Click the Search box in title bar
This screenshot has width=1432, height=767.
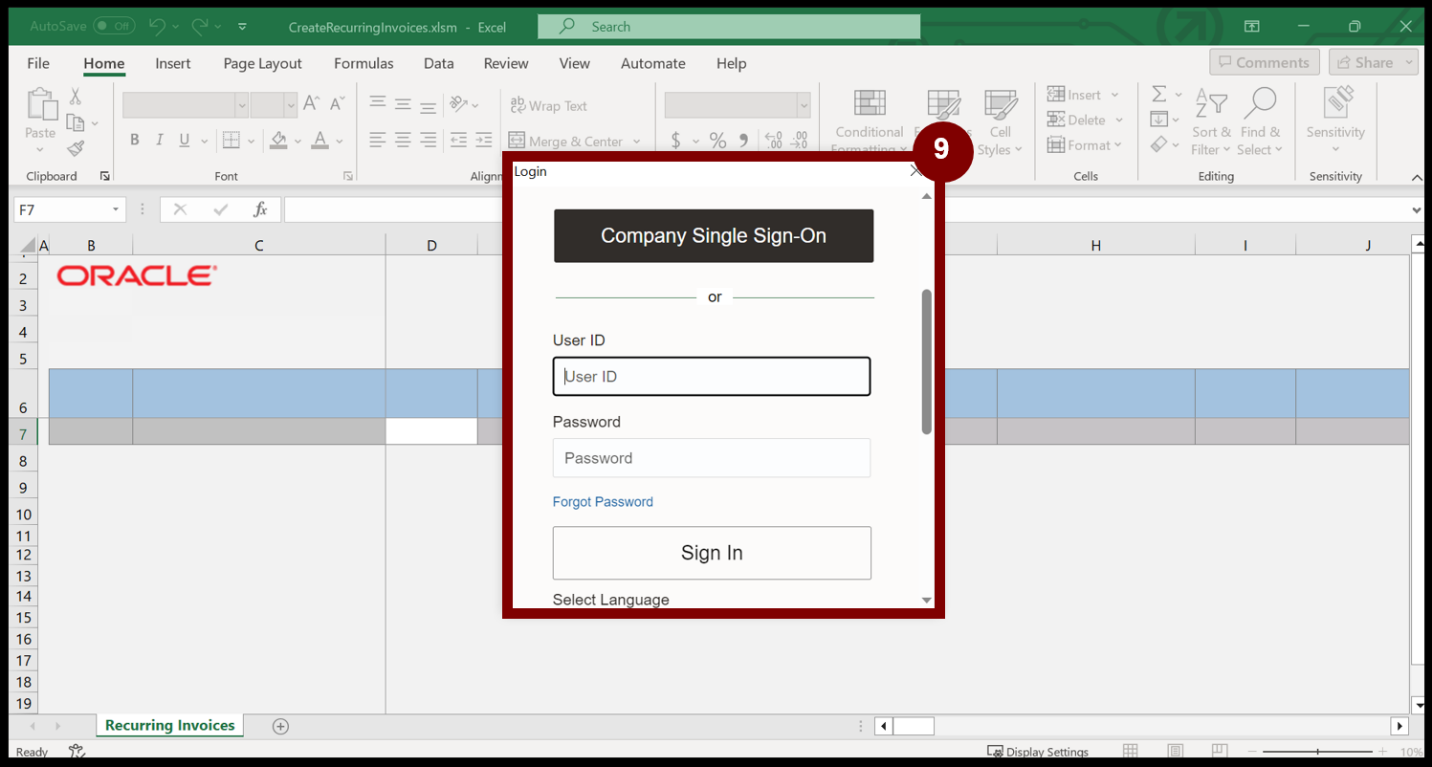tap(729, 27)
